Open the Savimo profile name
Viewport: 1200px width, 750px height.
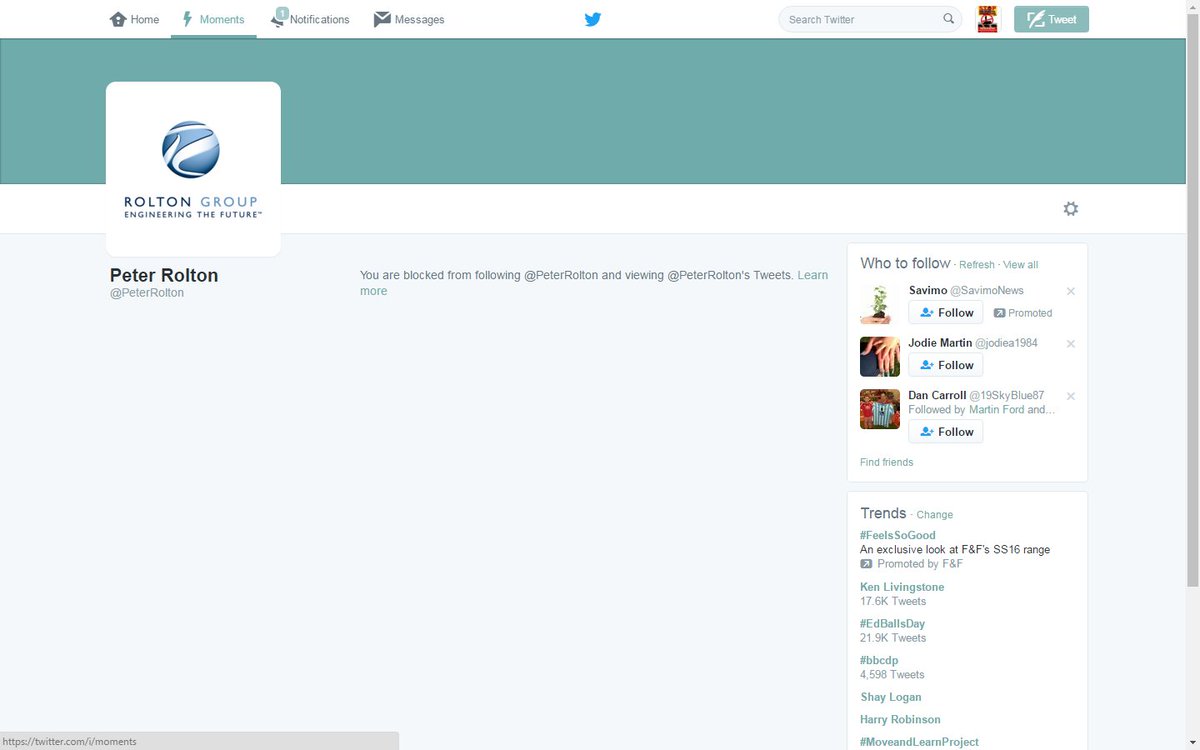coord(927,290)
